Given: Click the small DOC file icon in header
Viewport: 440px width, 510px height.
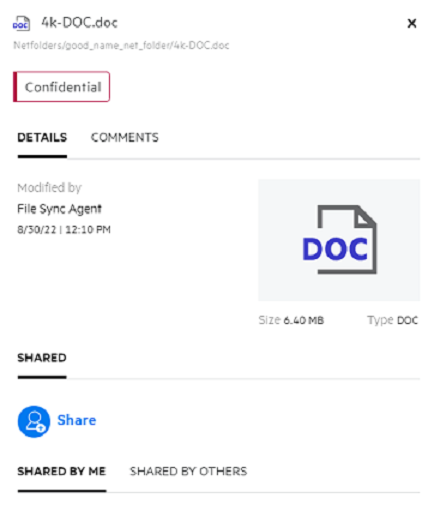Looking at the screenshot, I should (21, 23).
